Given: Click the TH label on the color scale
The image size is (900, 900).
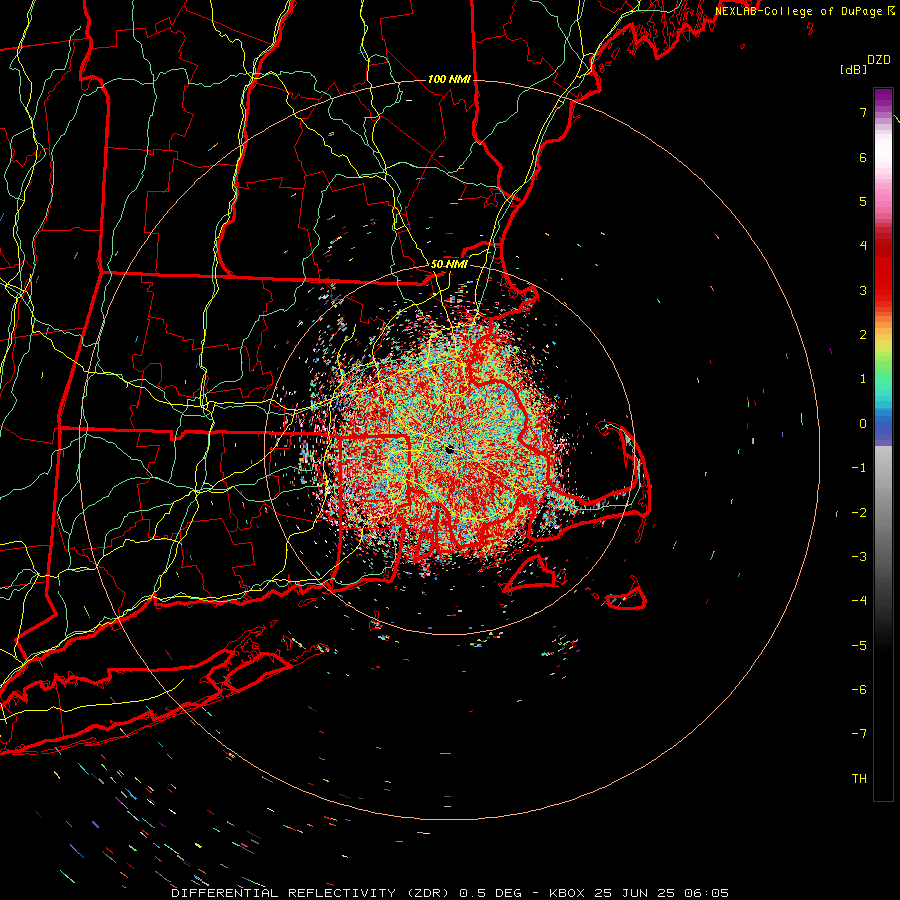Looking at the screenshot, I should click(x=859, y=778).
